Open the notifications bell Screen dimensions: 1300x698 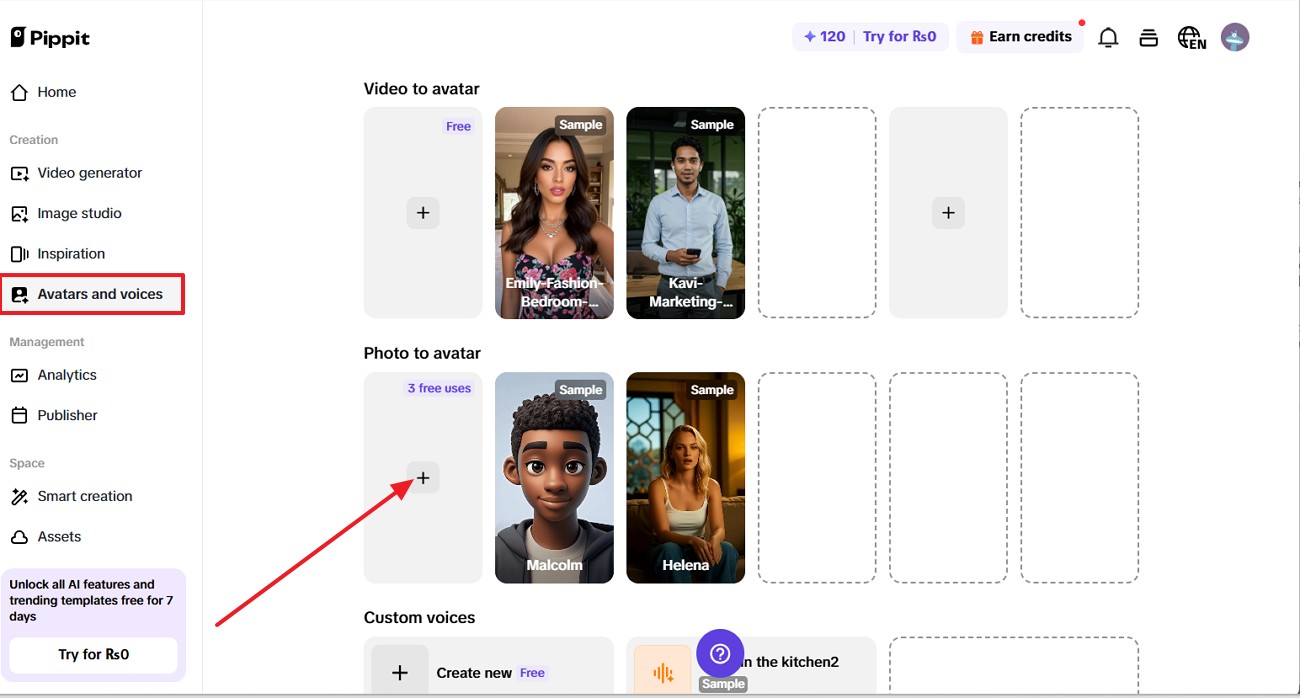coord(1108,38)
